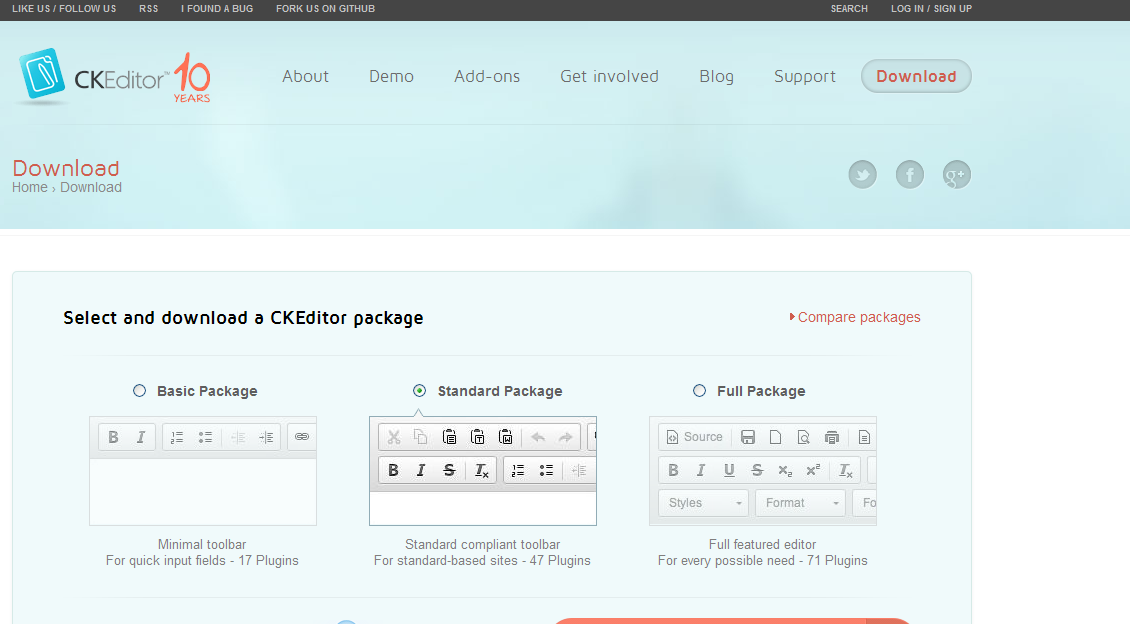
Task: Select the Standard Package radio button
Action: click(x=419, y=391)
